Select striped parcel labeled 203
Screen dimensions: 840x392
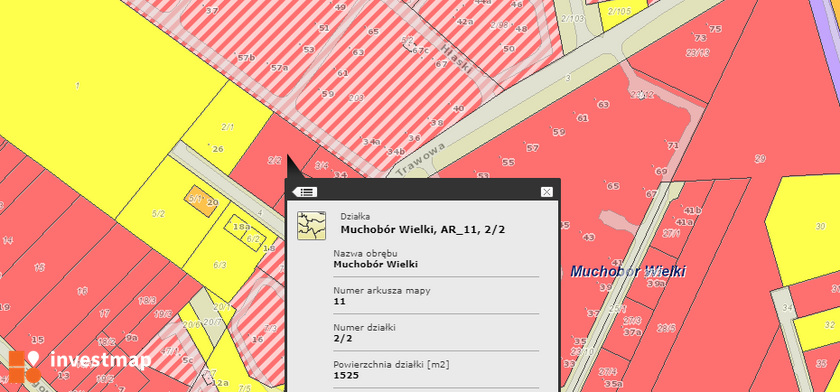pos(356,98)
